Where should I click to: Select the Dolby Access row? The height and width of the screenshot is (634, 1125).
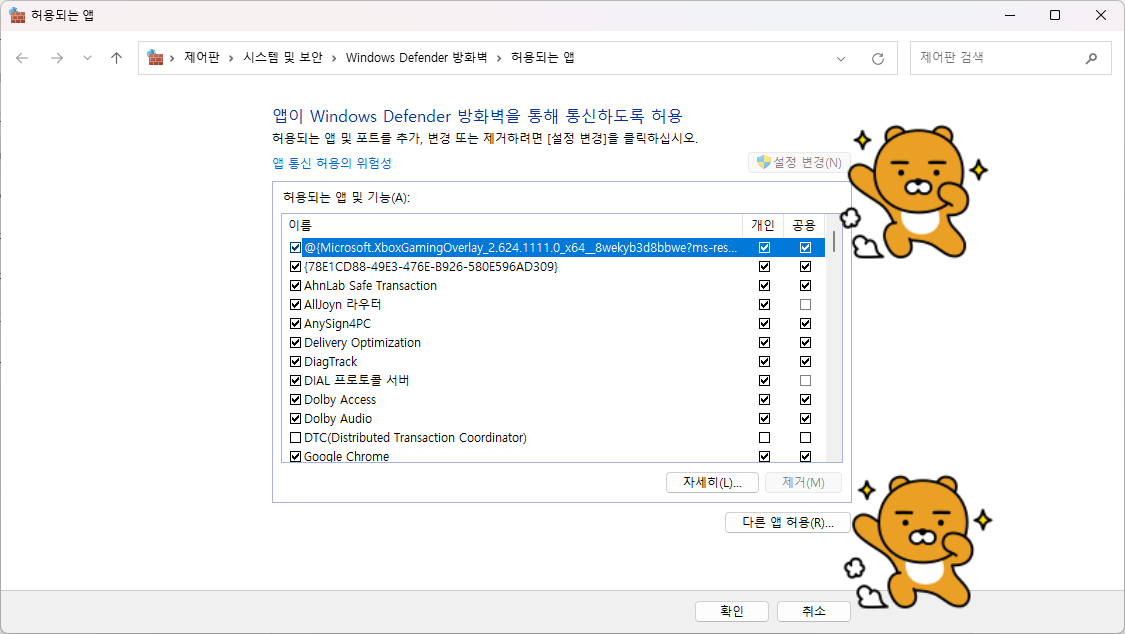click(x=553, y=399)
